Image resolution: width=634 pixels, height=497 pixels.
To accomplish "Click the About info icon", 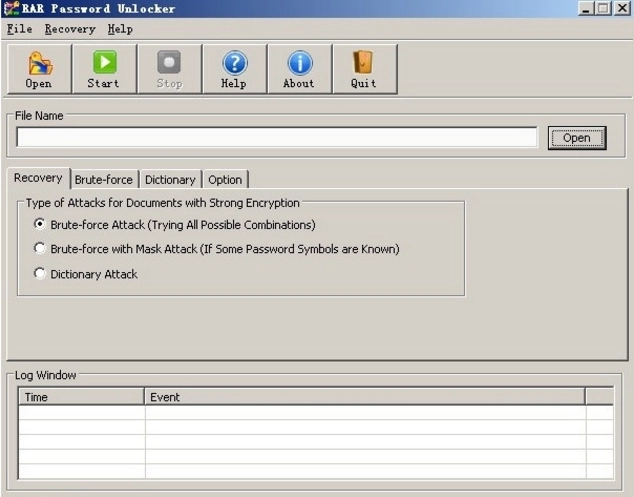I will [299, 64].
